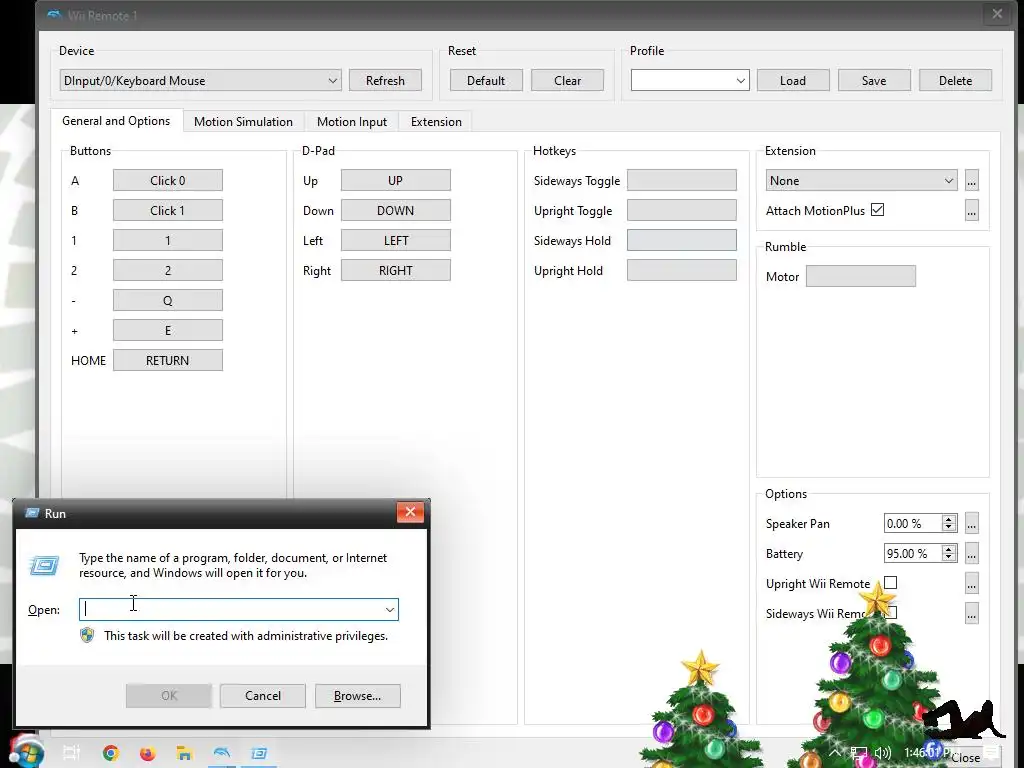1024x768 pixels.
Task: Open the Extension type dropdown showing None
Action: (861, 181)
